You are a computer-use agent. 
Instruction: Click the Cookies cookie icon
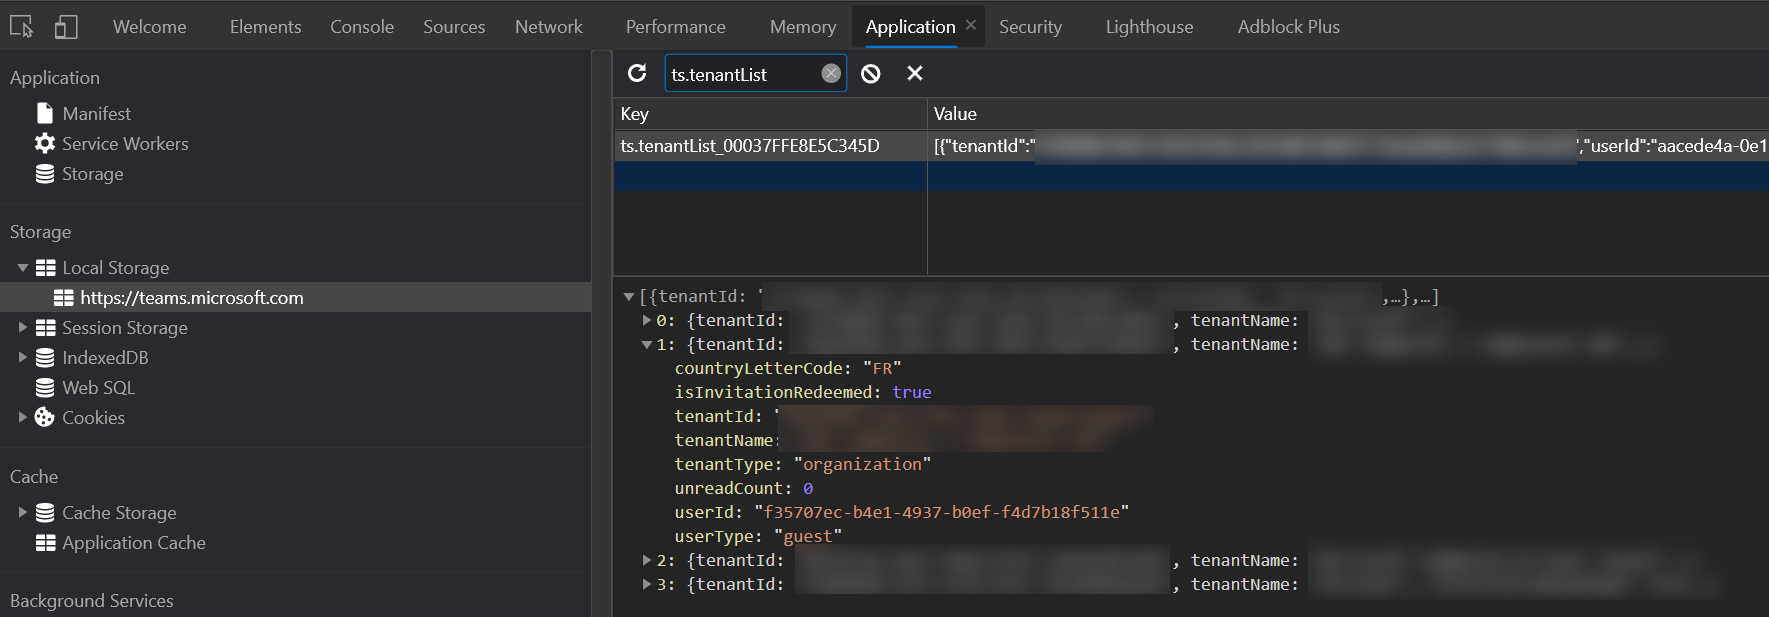click(45, 417)
